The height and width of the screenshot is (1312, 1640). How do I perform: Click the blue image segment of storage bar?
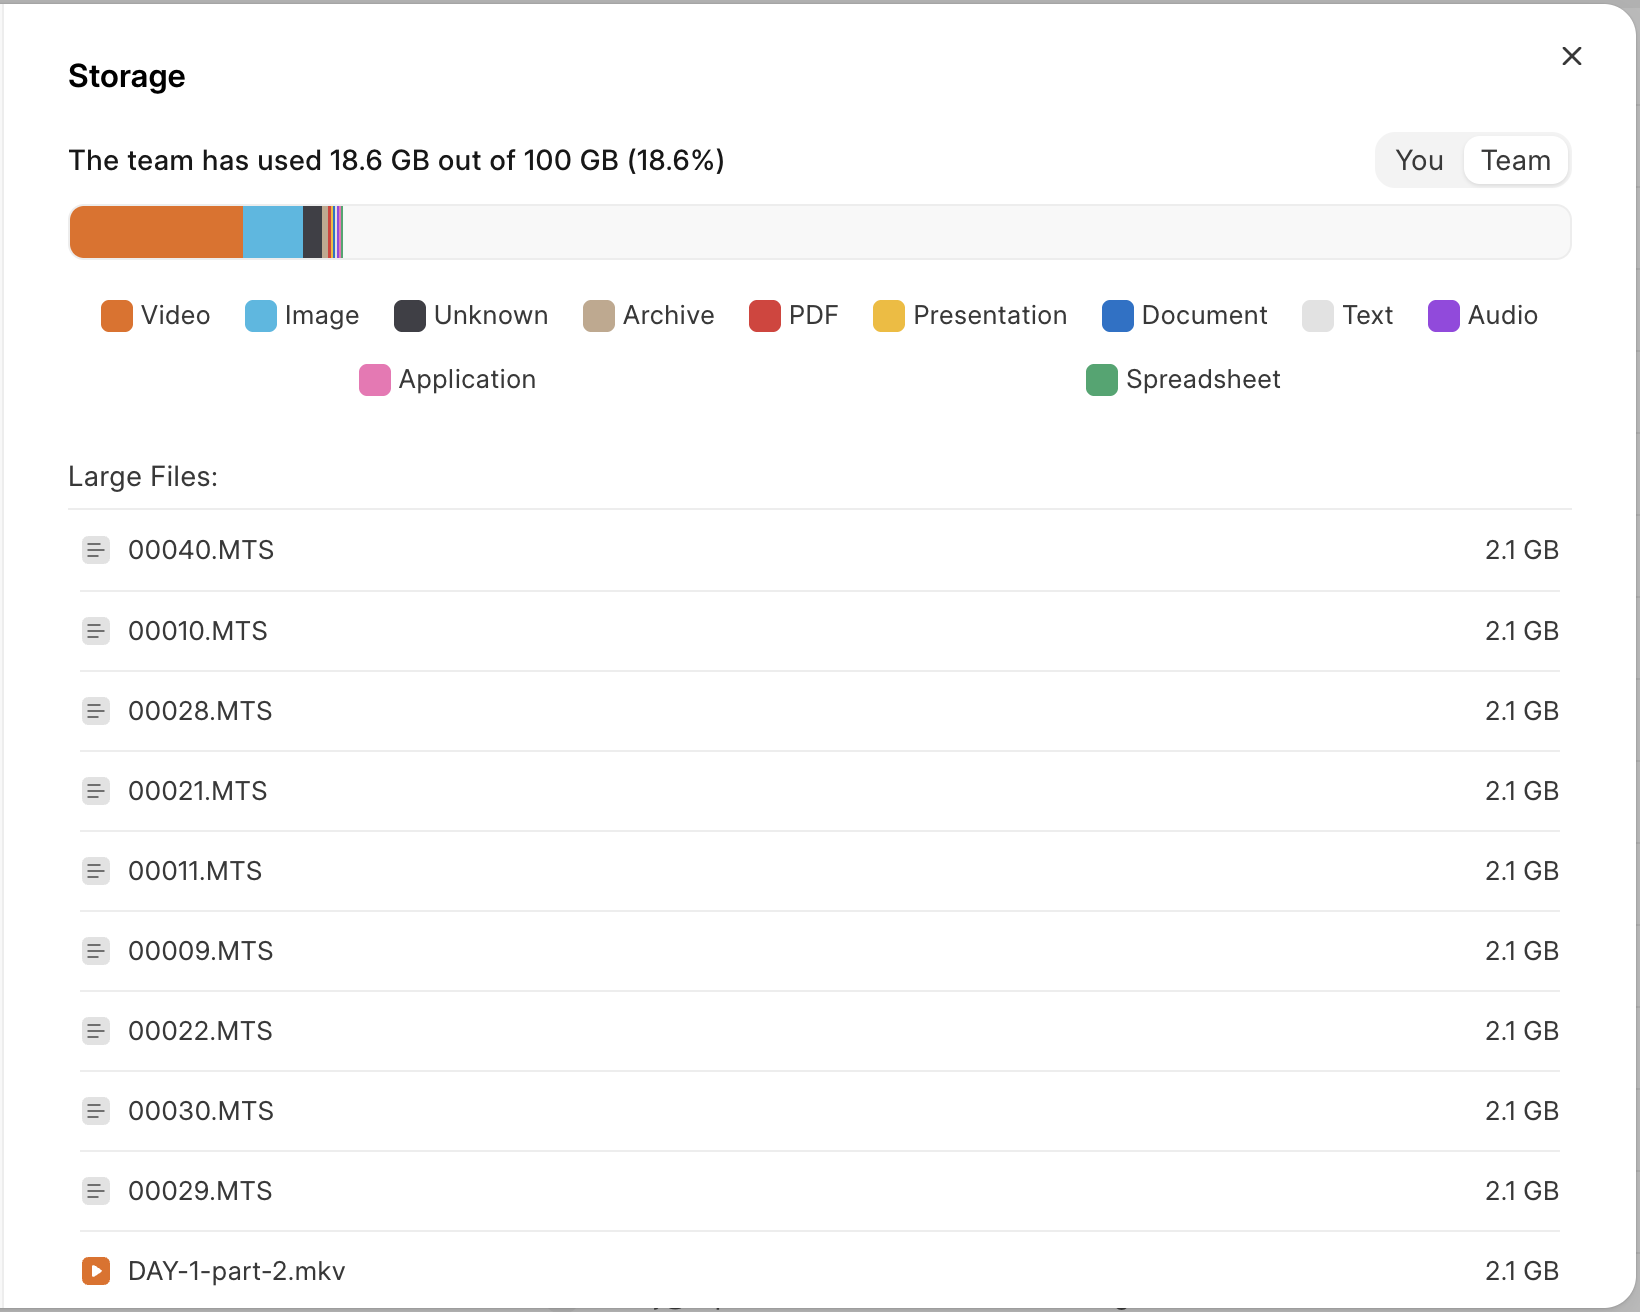tap(273, 232)
